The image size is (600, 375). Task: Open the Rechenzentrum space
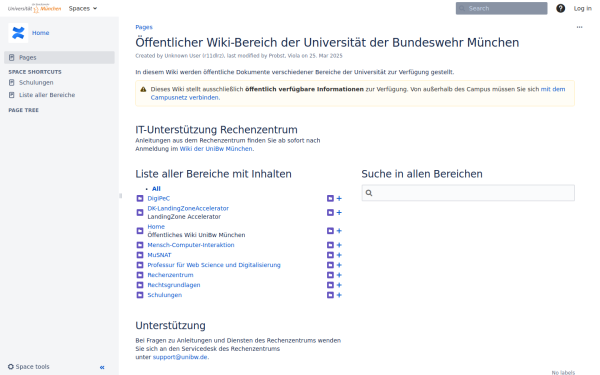tap(170, 275)
